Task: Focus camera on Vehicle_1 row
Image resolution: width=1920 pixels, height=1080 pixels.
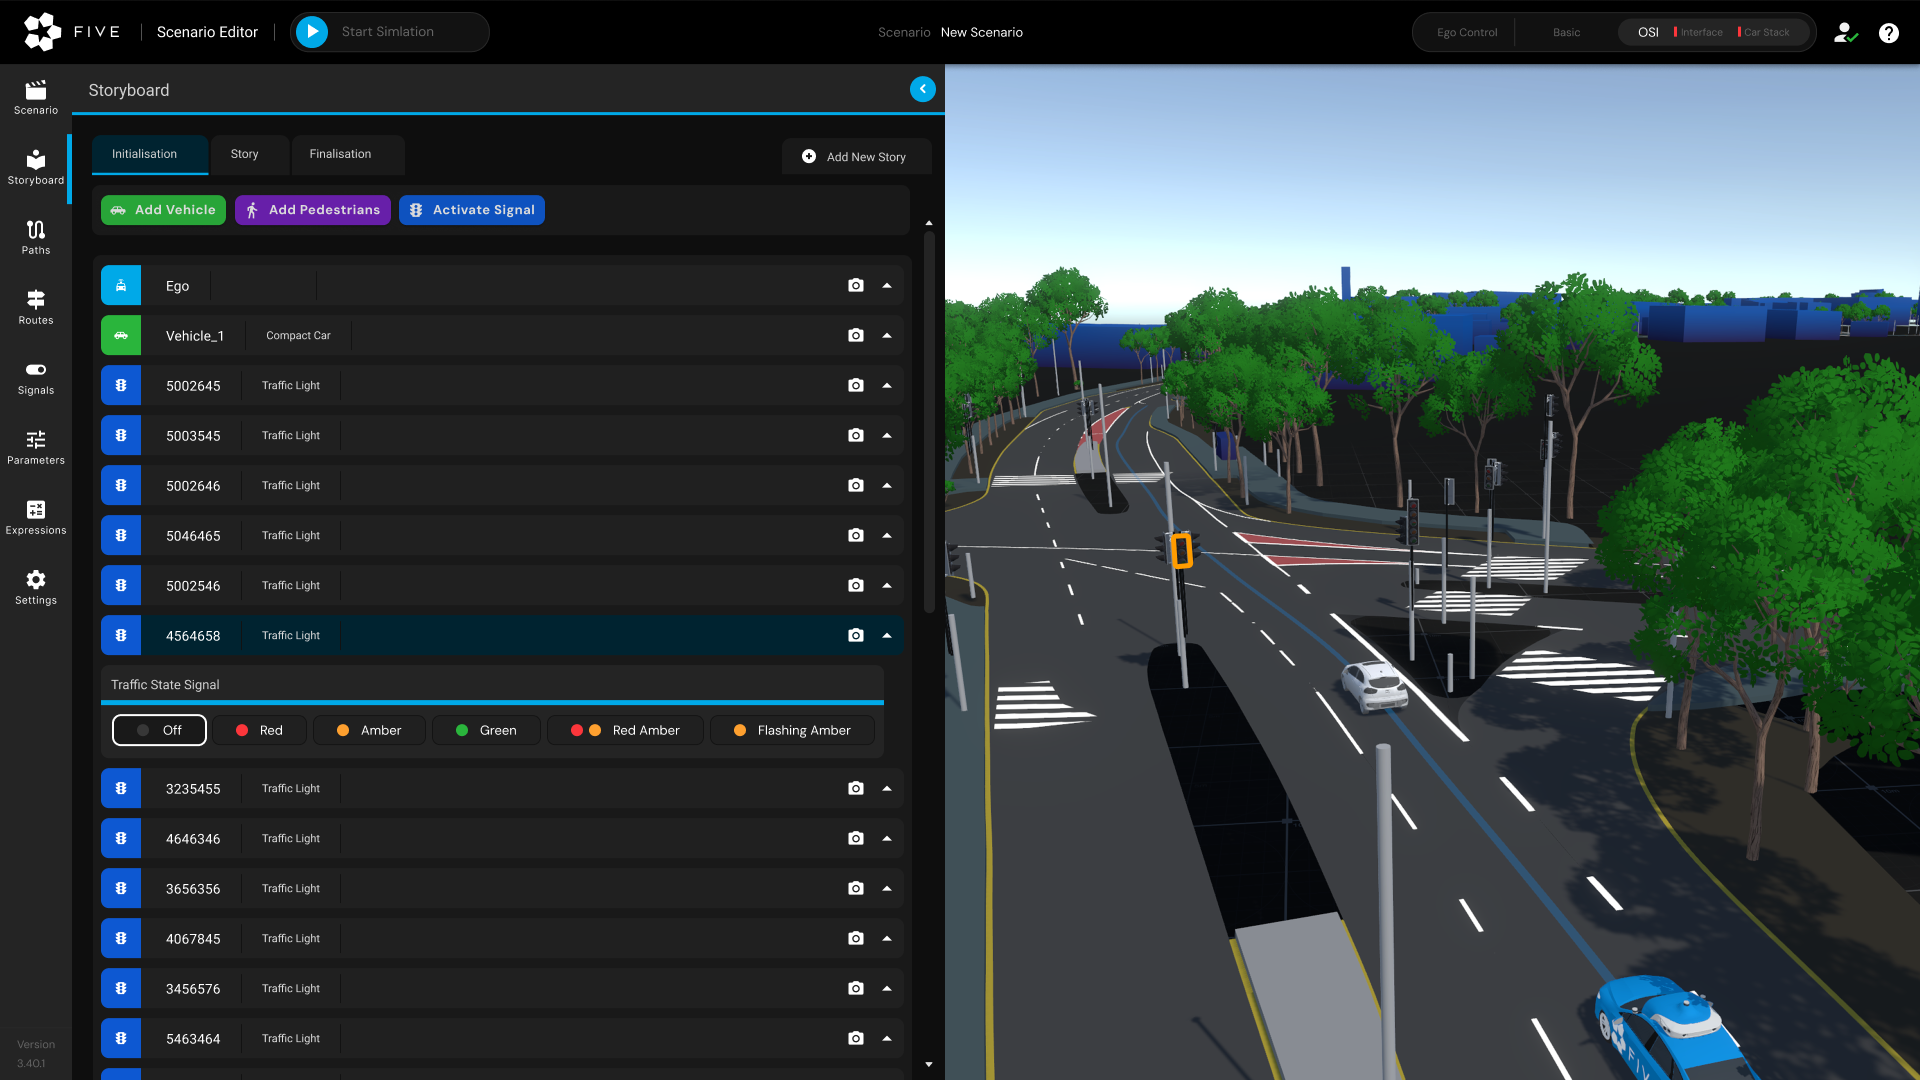Action: [856, 335]
